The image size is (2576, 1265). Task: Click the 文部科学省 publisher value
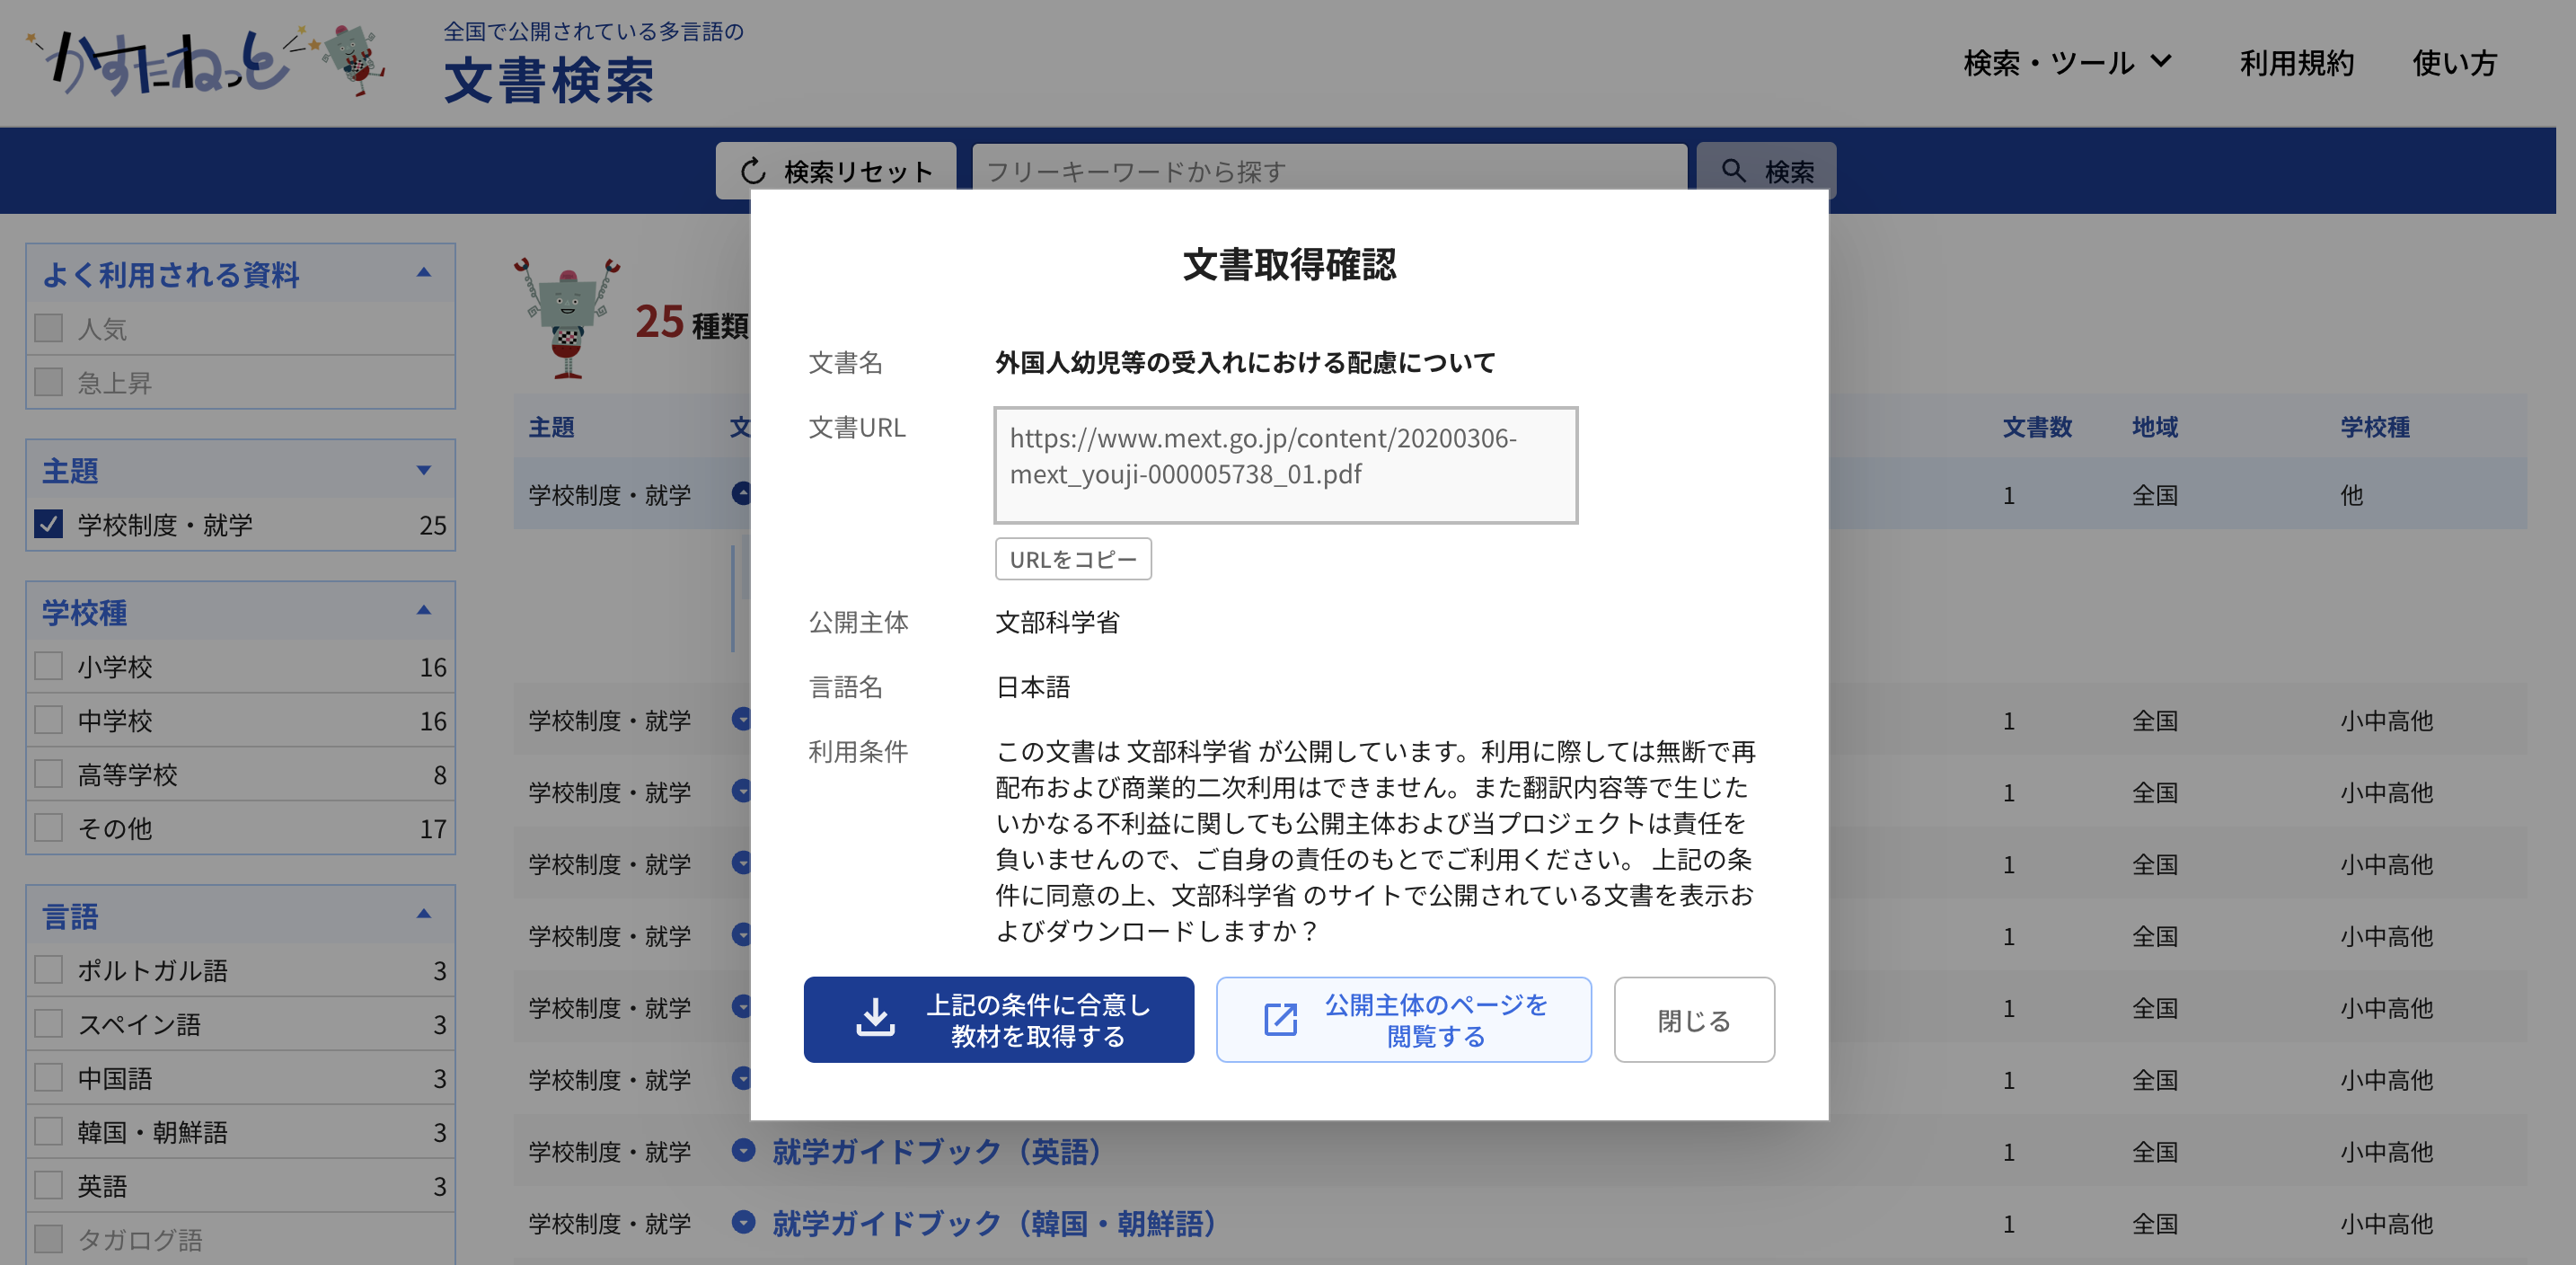[1057, 622]
